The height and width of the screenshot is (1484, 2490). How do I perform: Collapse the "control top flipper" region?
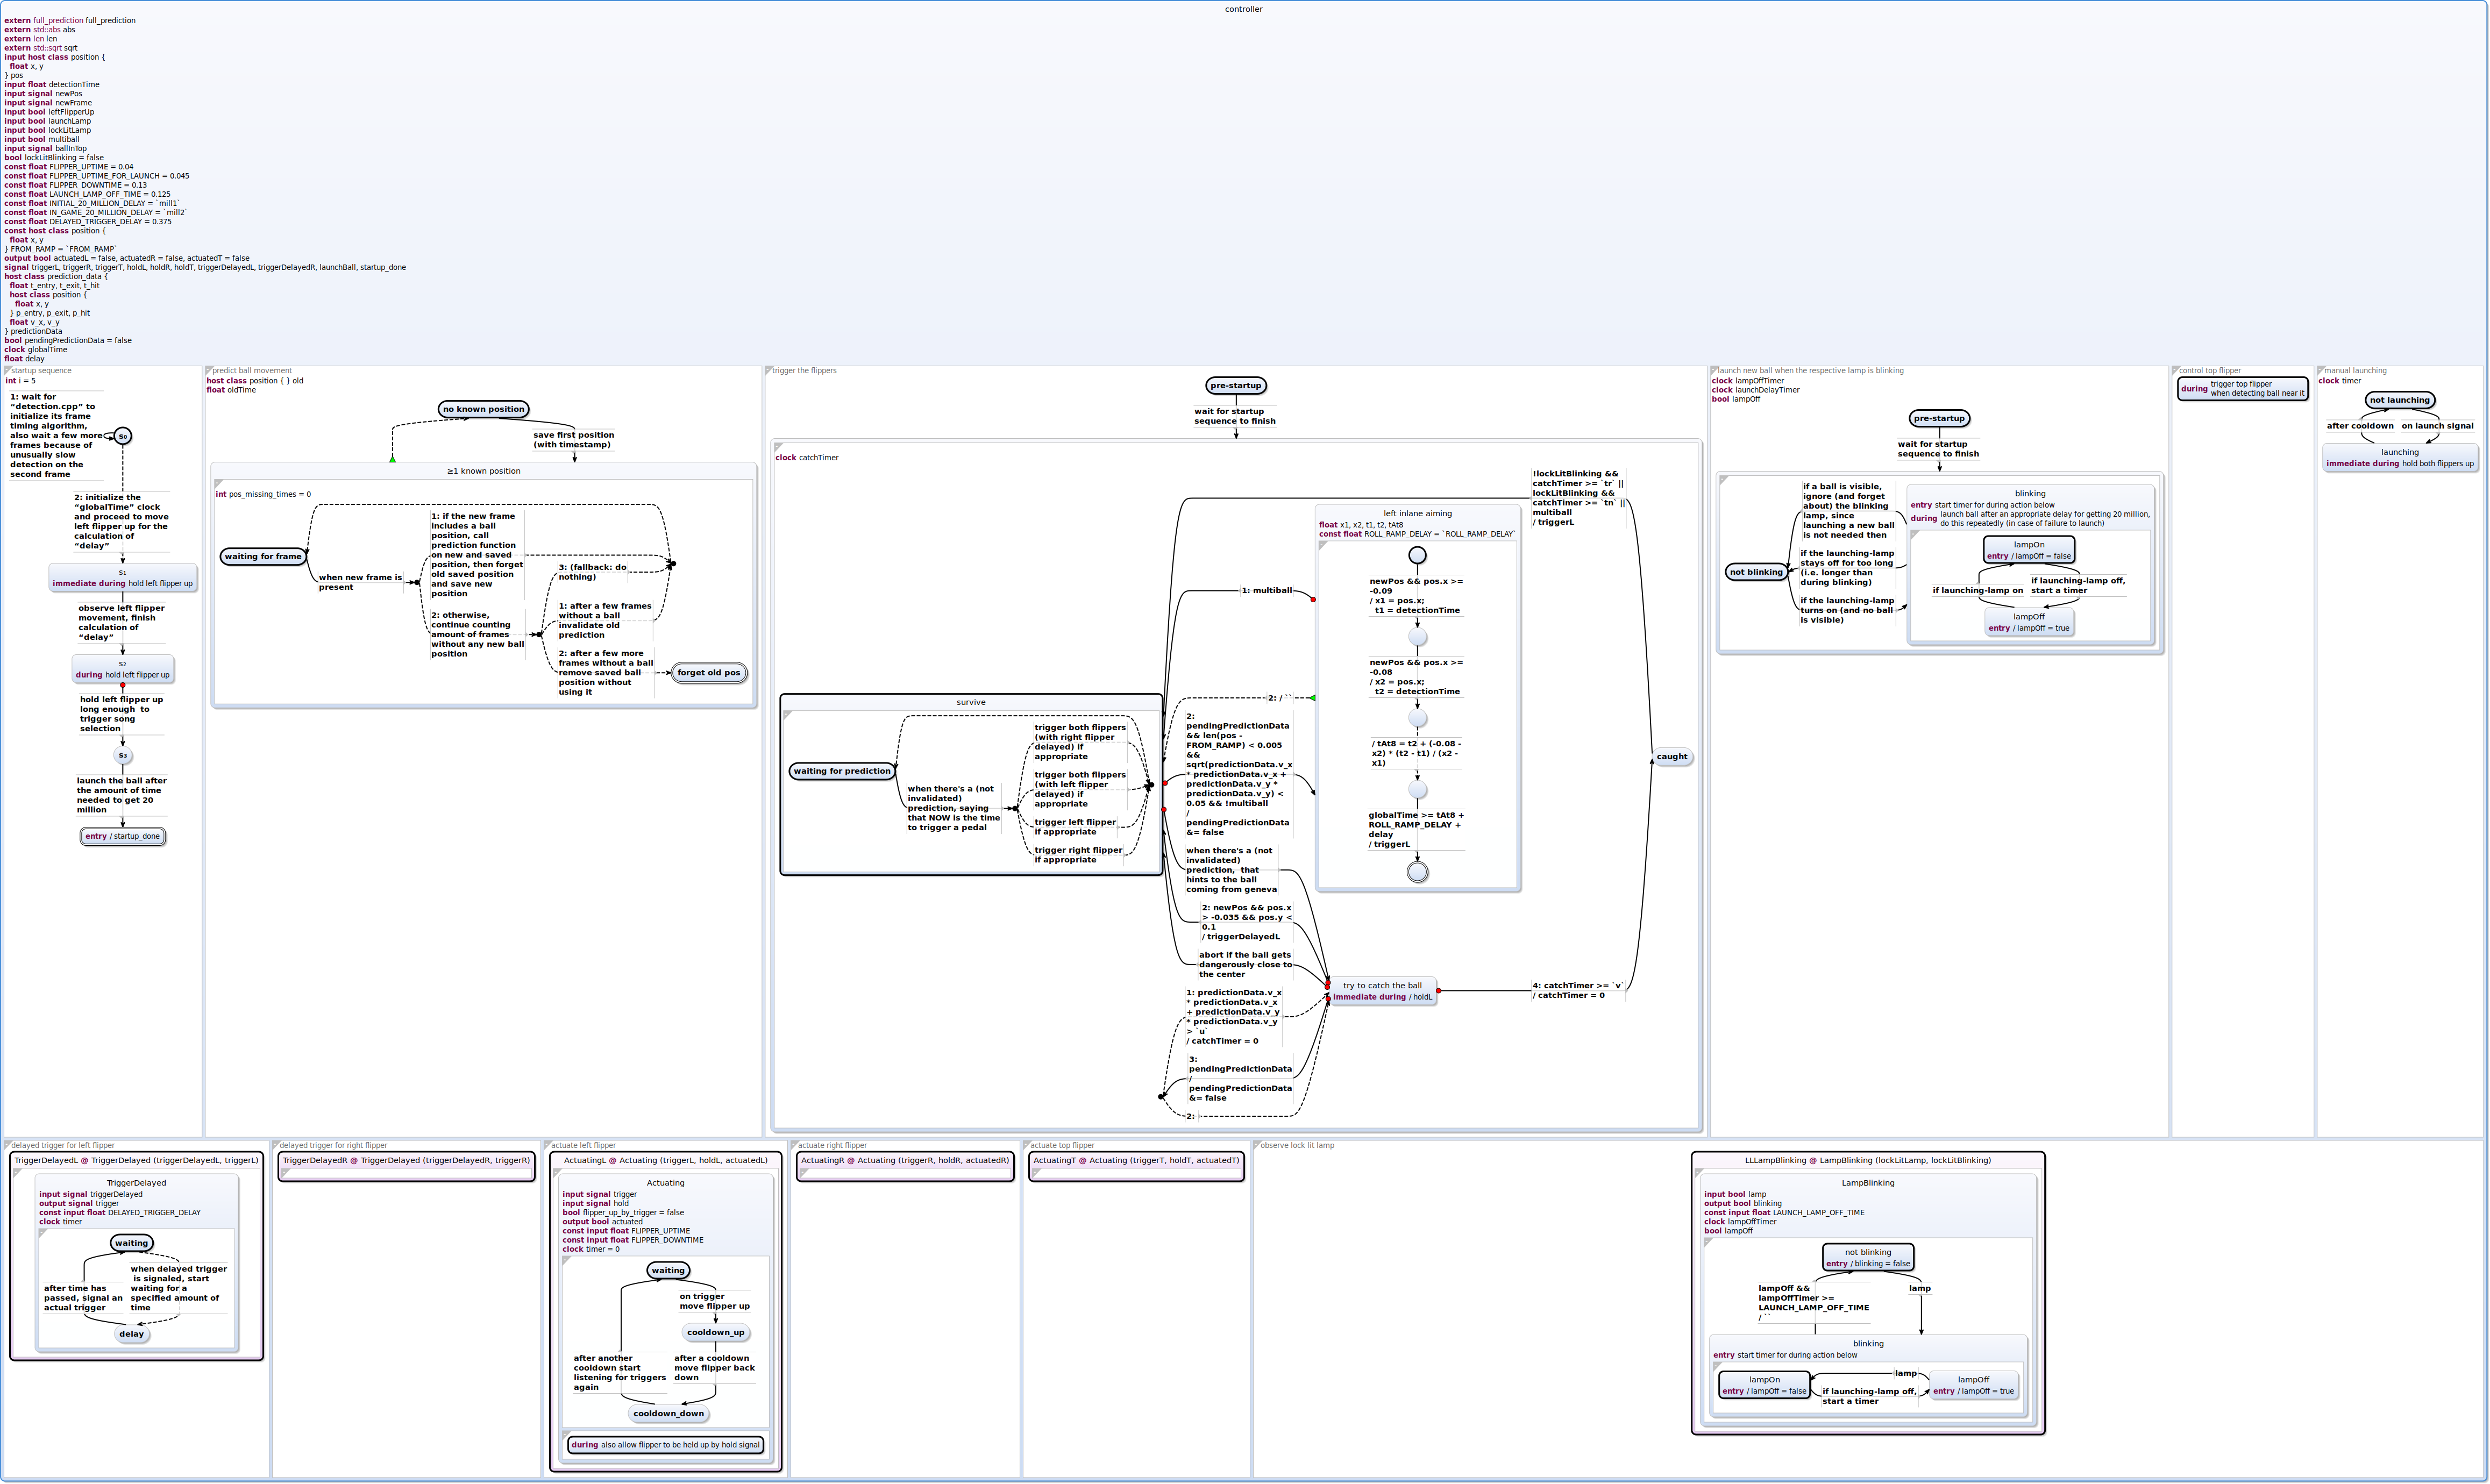[x=2176, y=371]
